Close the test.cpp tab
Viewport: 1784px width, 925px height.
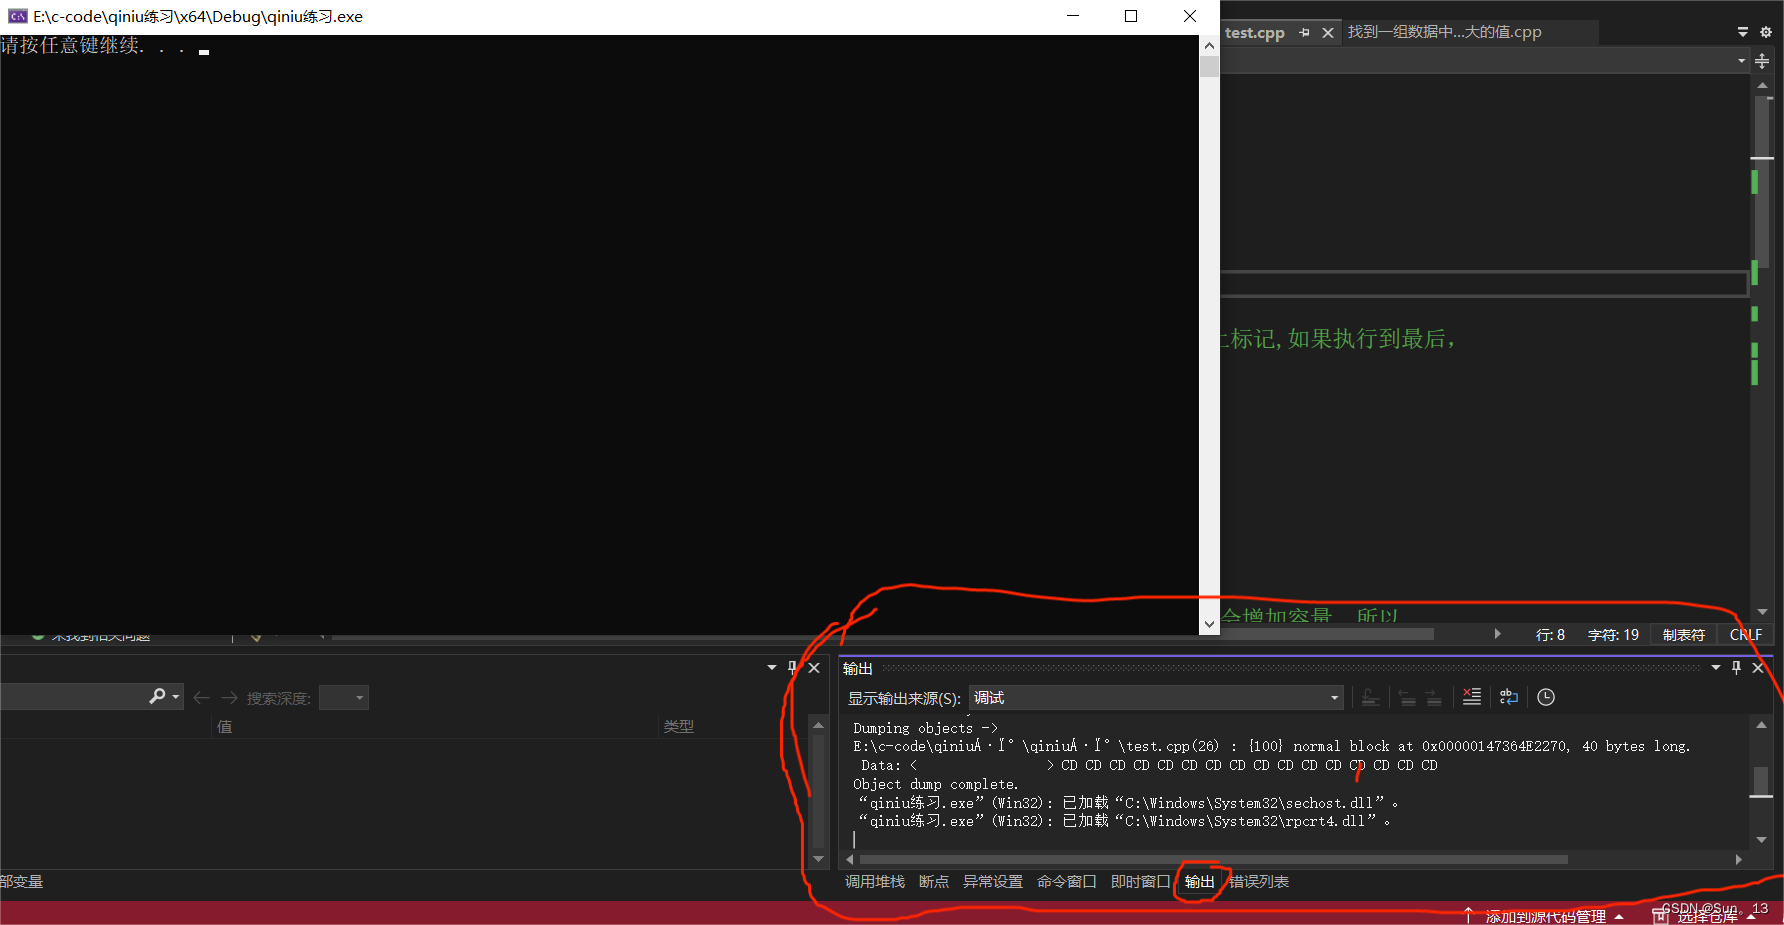[x=1328, y=33]
